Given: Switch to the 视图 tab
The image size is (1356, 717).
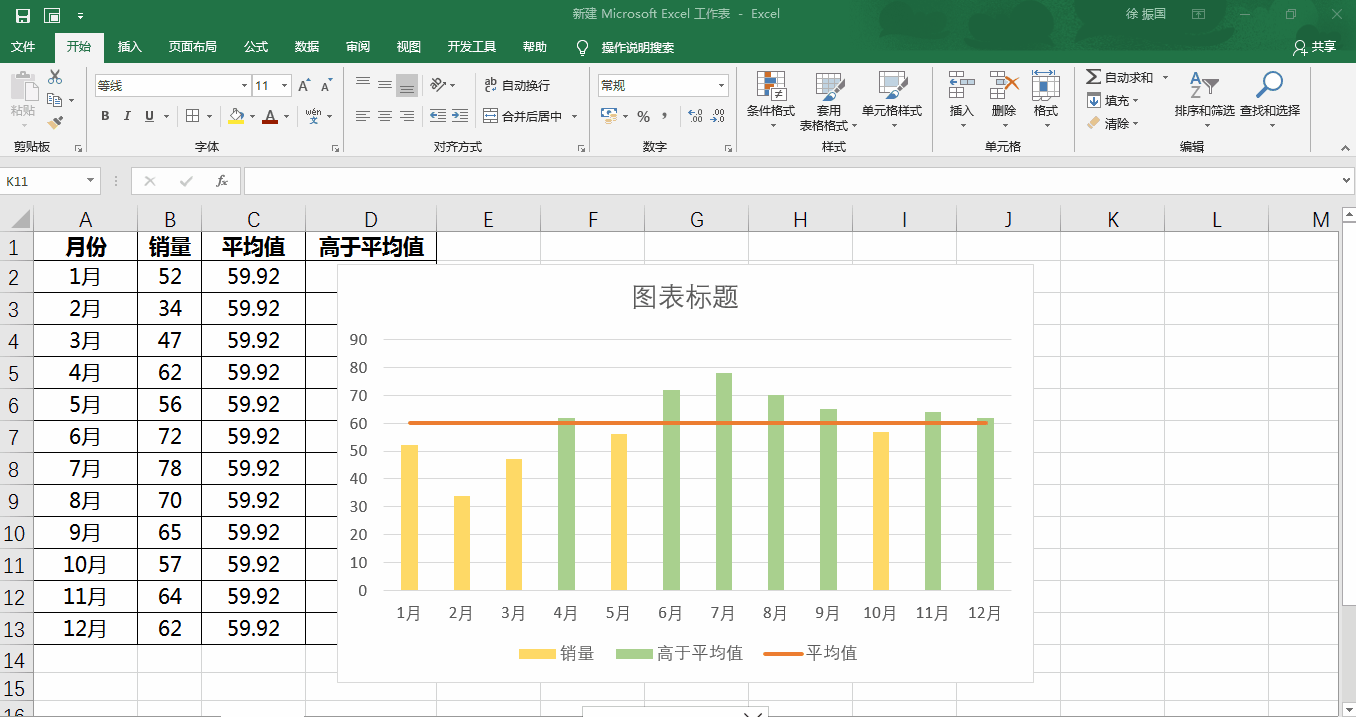Looking at the screenshot, I should 408,47.
